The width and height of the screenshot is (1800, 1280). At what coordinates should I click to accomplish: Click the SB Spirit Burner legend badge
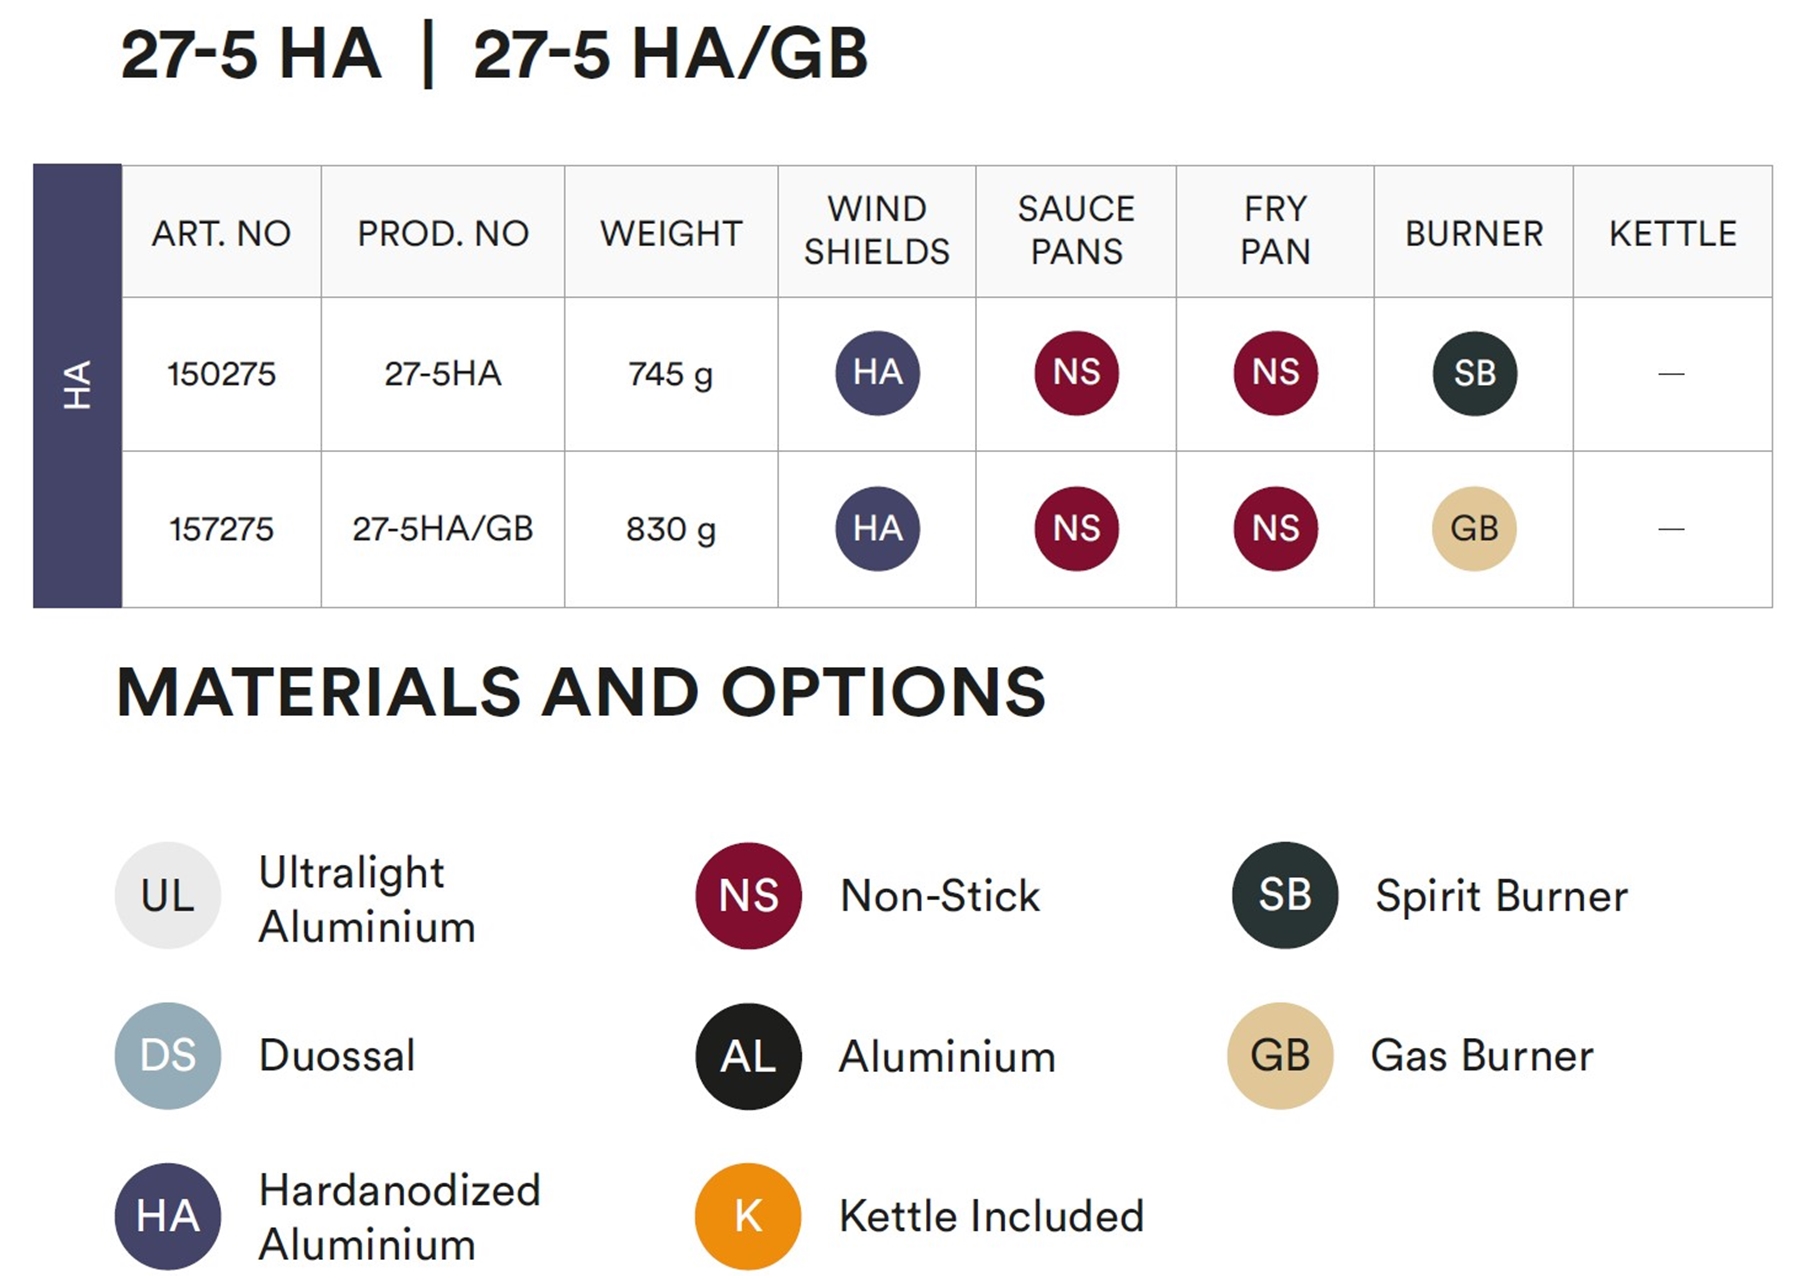[x=1284, y=895]
